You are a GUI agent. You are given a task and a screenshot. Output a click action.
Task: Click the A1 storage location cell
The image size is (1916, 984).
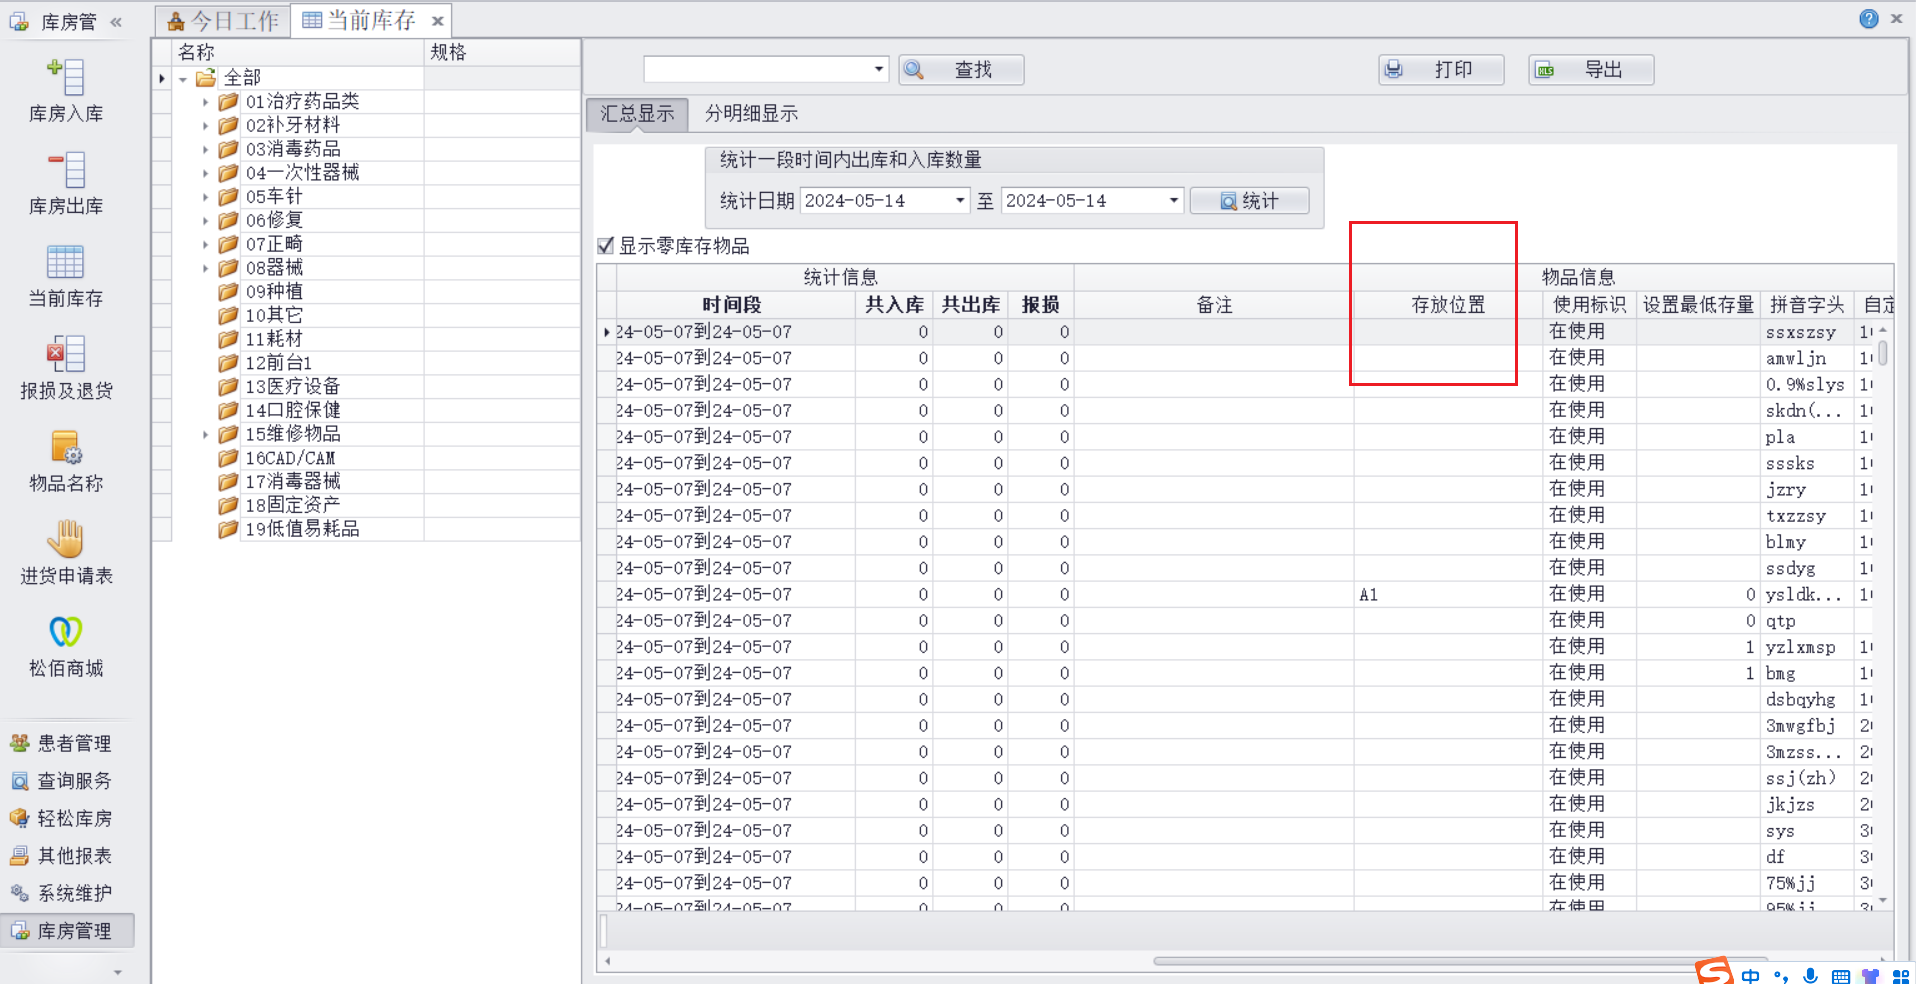[1448, 595]
